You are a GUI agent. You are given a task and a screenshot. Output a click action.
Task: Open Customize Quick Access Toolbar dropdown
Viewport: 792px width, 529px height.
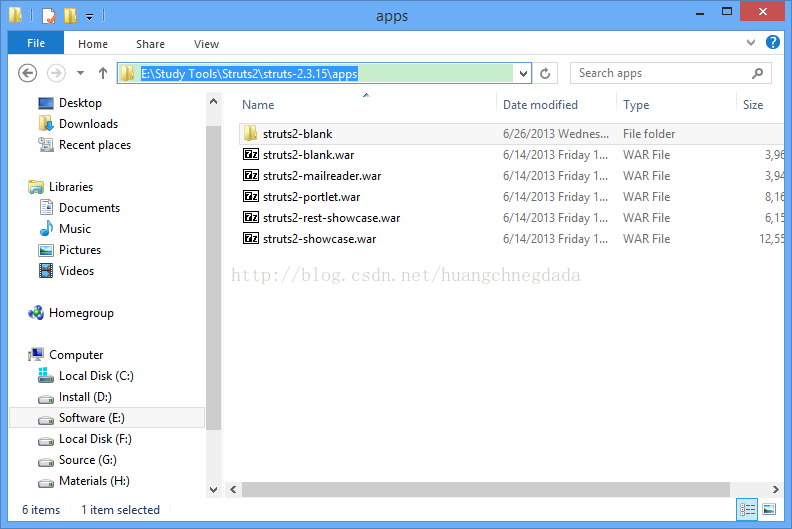point(89,17)
